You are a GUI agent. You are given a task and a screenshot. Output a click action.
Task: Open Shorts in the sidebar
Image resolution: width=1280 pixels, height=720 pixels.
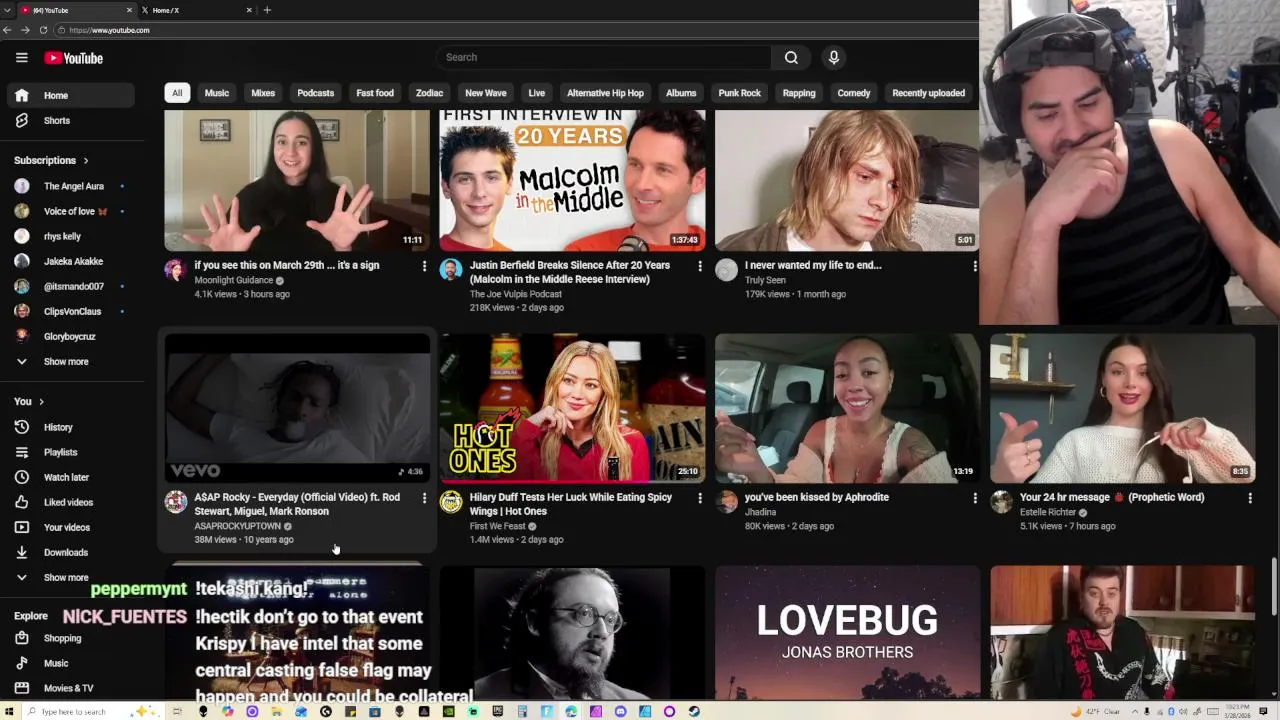70,120
